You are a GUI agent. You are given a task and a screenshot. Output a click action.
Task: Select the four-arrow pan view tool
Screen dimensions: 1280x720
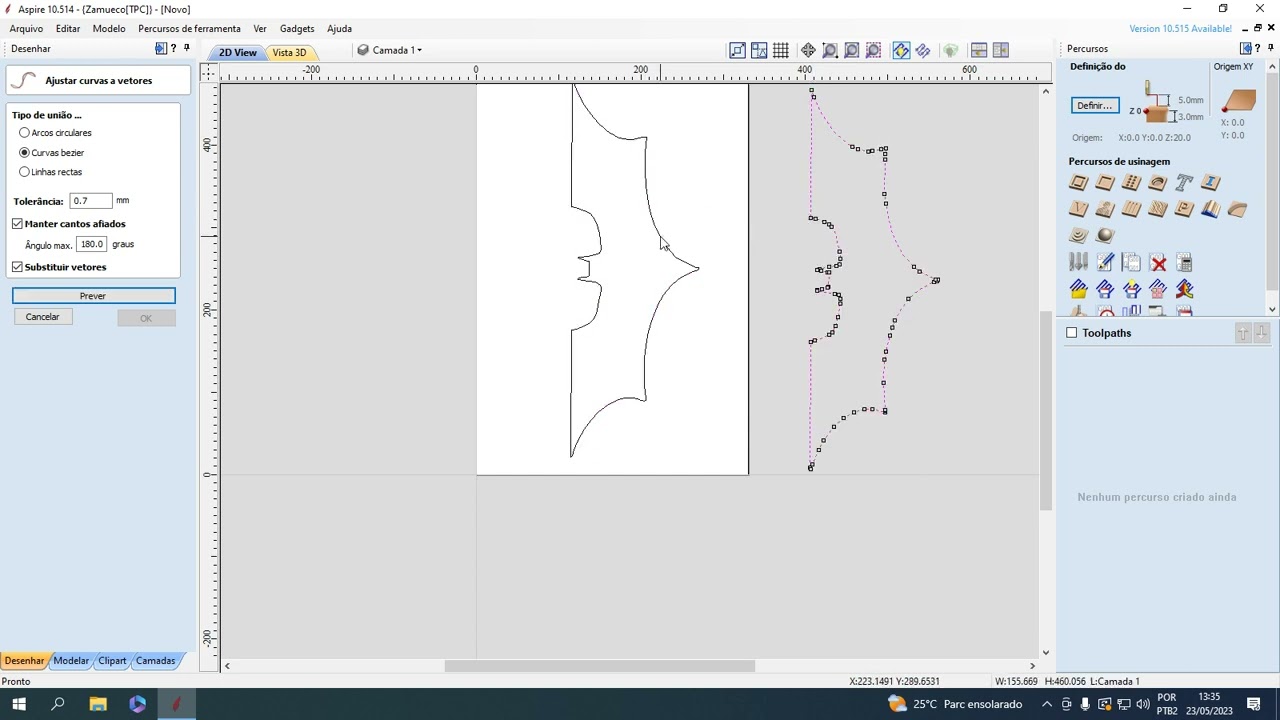click(808, 50)
